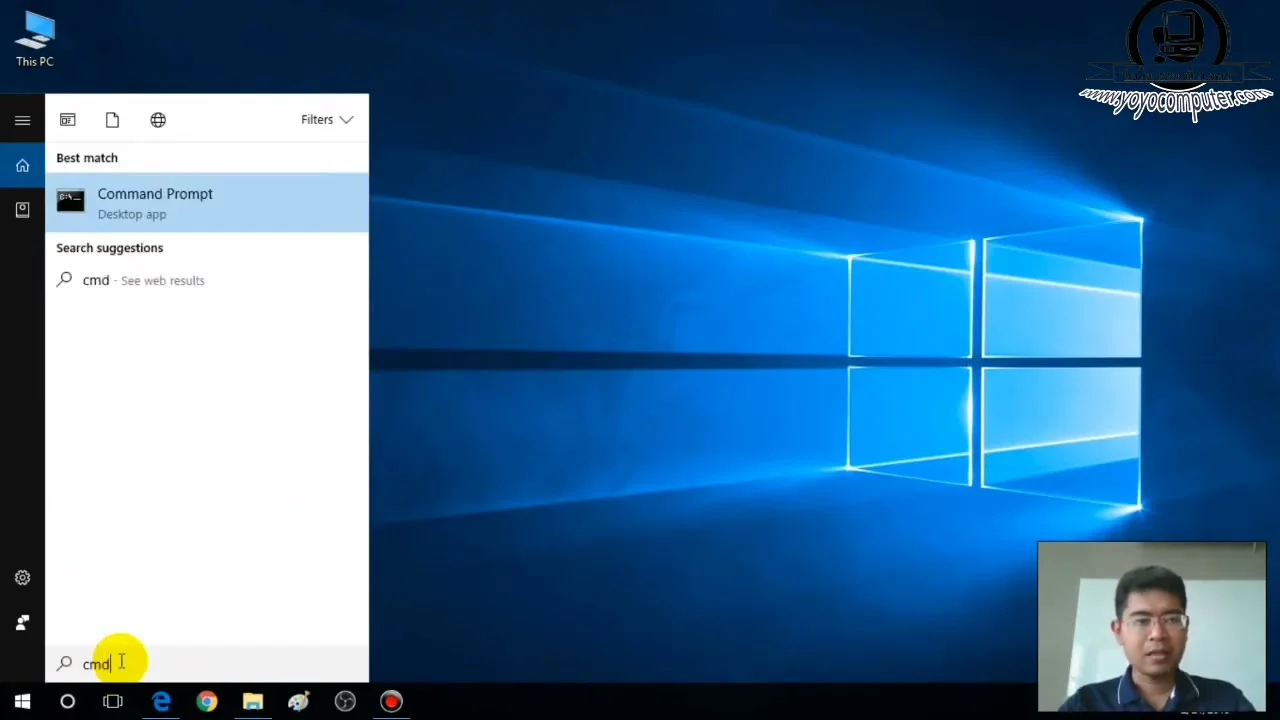Filter search results by Documents
Viewport: 1280px width, 720px height.
coord(112,120)
